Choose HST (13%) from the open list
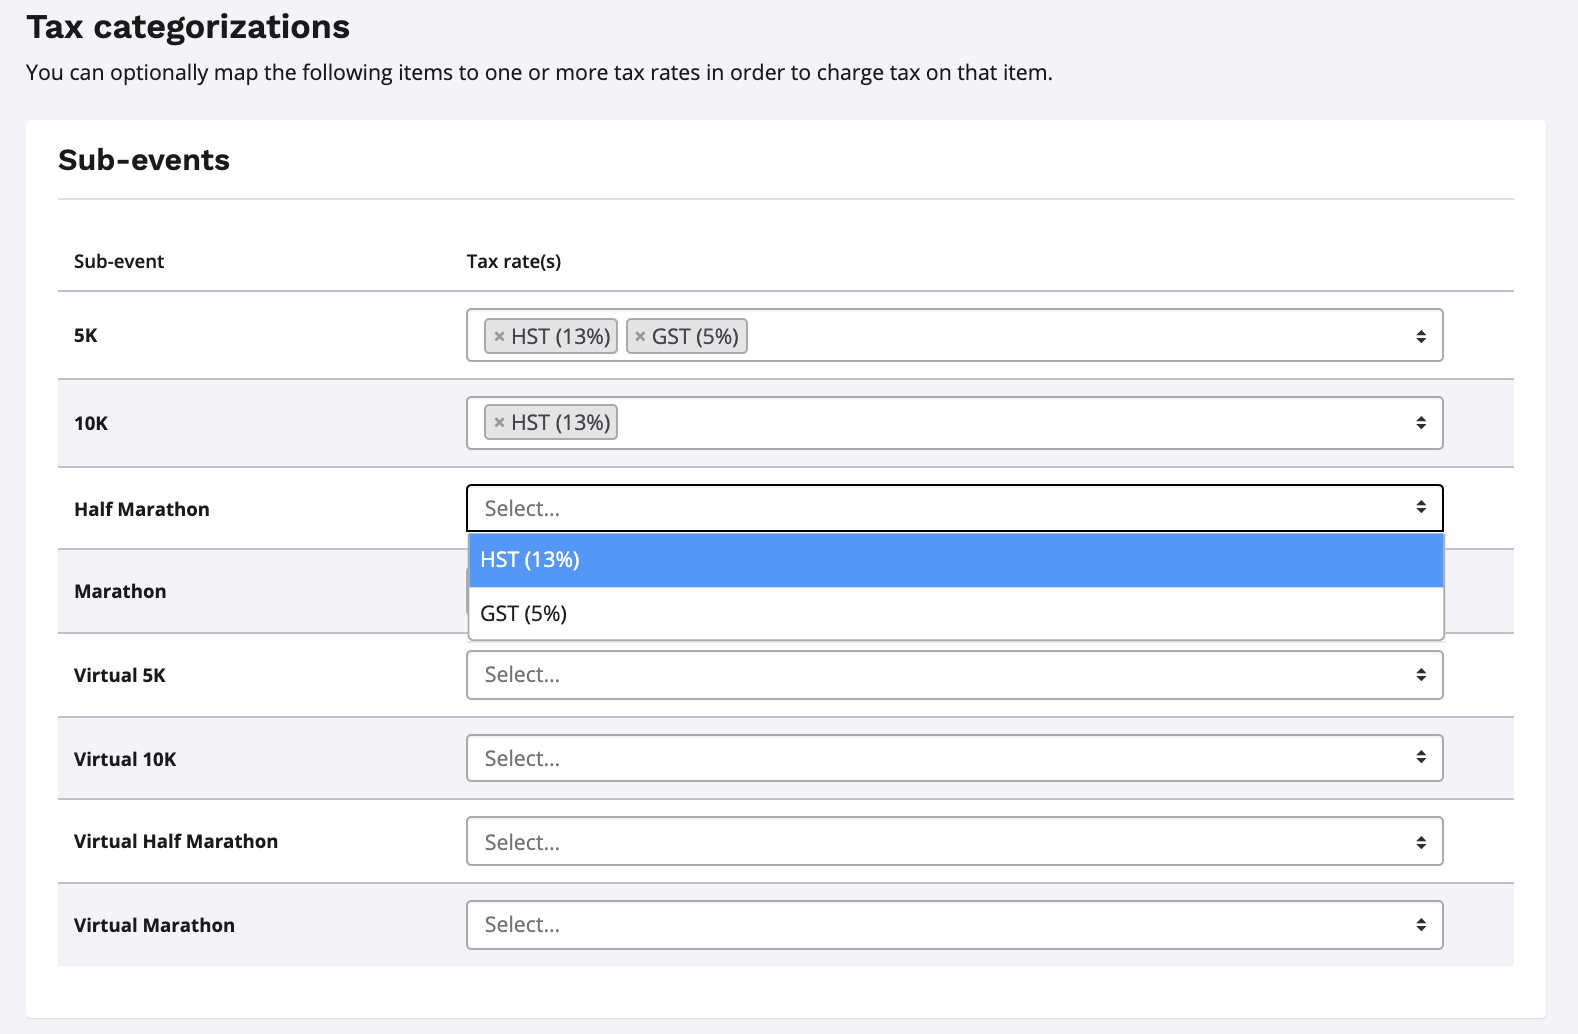The height and width of the screenshot is (1034, 1578). [955, 560]
